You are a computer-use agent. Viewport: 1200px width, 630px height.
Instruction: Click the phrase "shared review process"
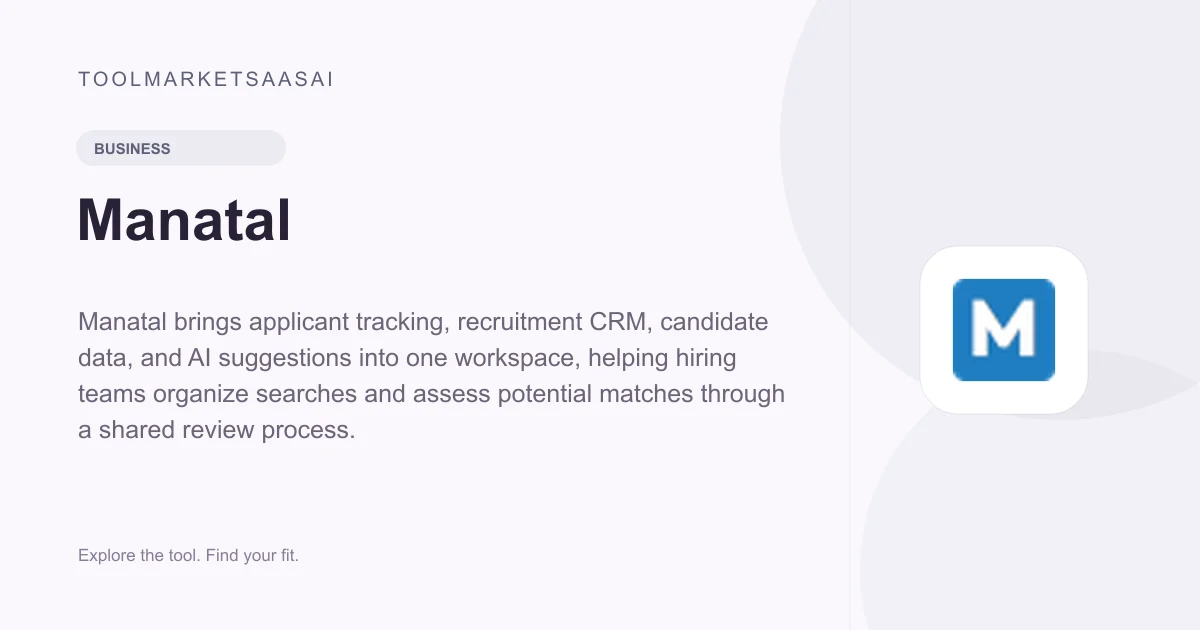tap(227, 430)
